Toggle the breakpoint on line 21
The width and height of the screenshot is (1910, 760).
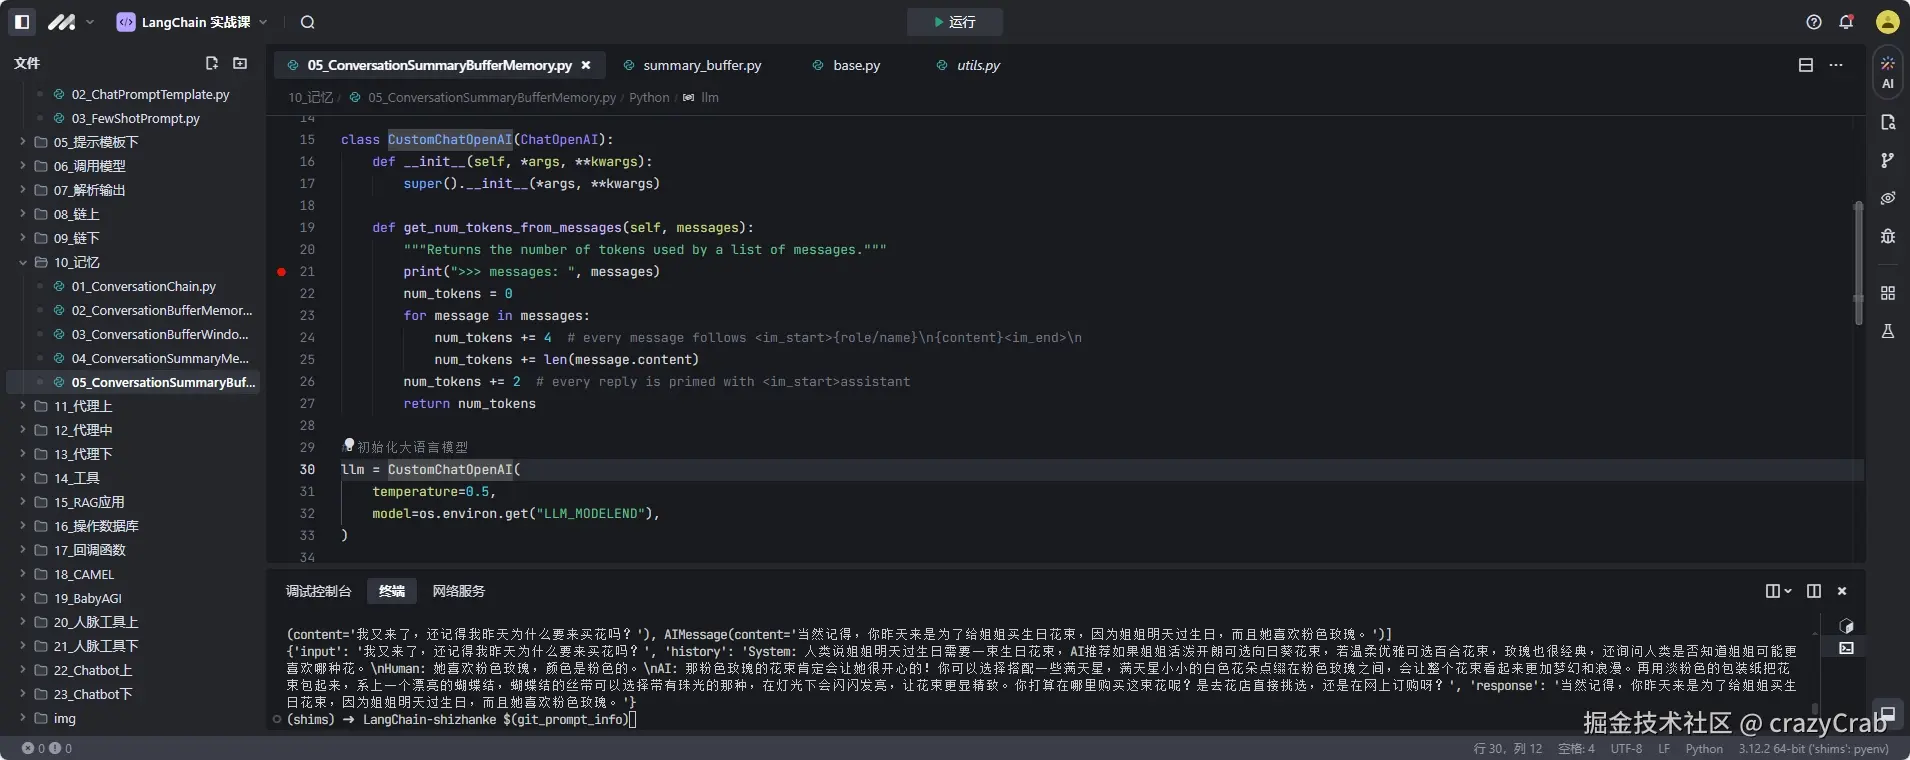pyautogui.click(x=282, y=272)
